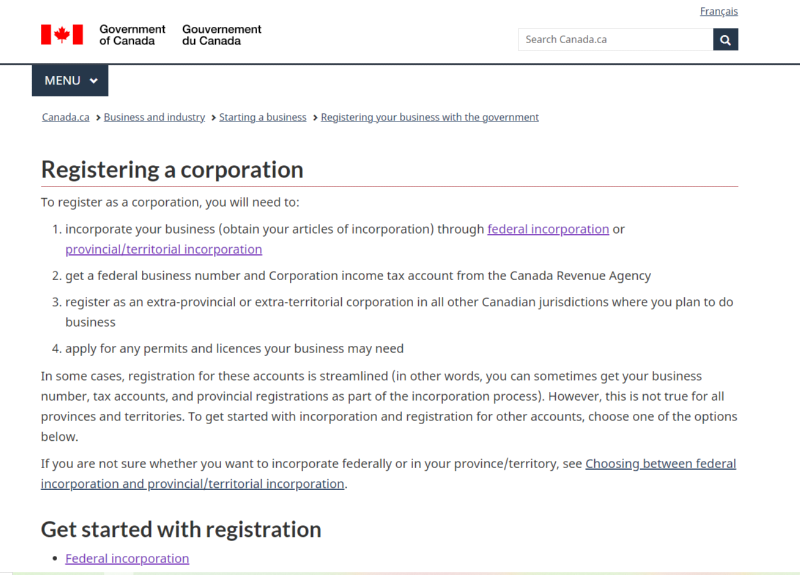Focus the Search Canada.ca field
800x575 pixels.
click(615, 40)
